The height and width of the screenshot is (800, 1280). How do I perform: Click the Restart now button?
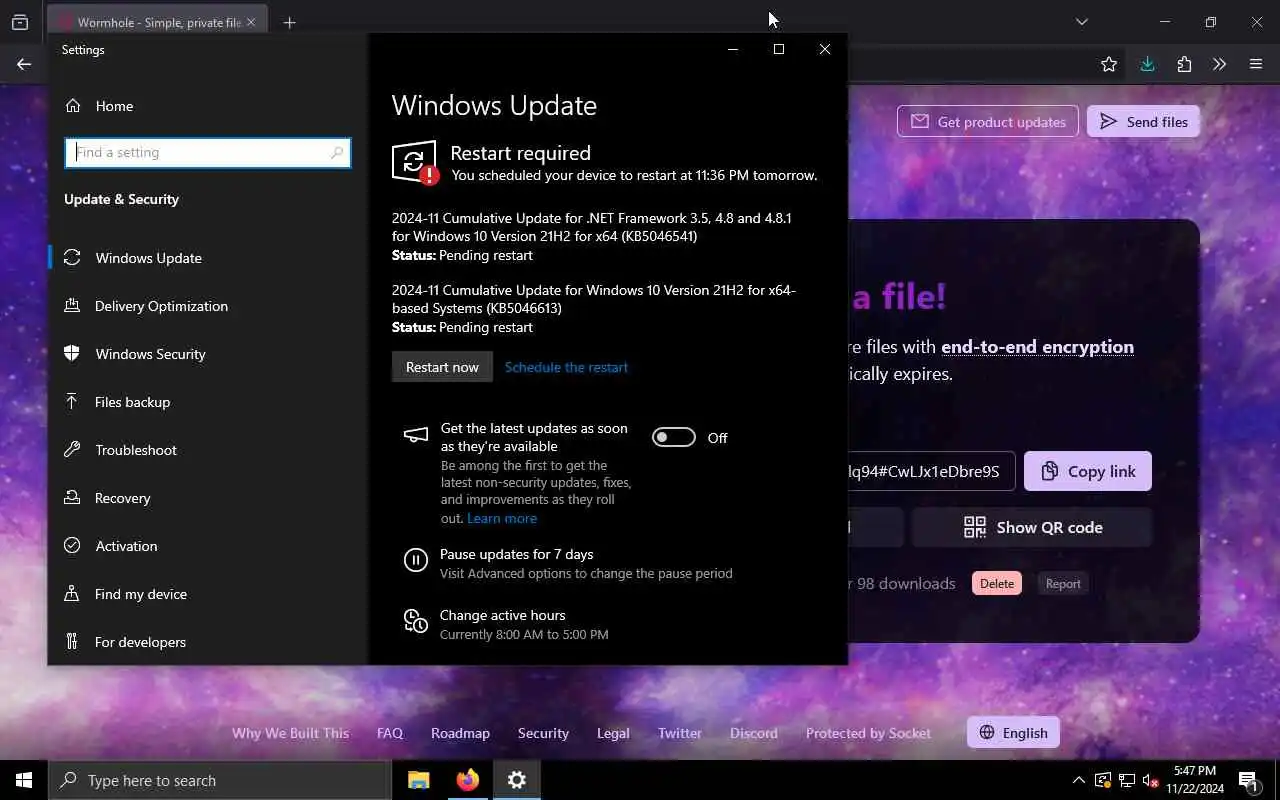coord(442,367)
